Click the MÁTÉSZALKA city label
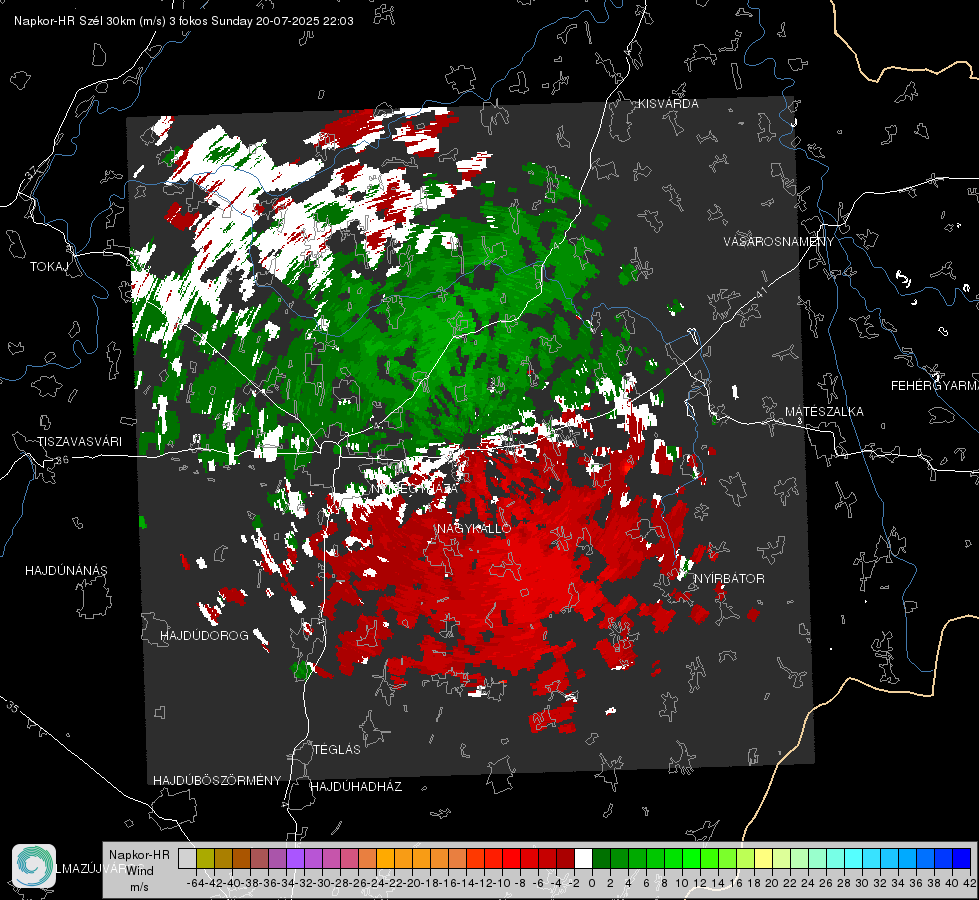Screen dimensions: 979x900 click(x=824, y=411)
